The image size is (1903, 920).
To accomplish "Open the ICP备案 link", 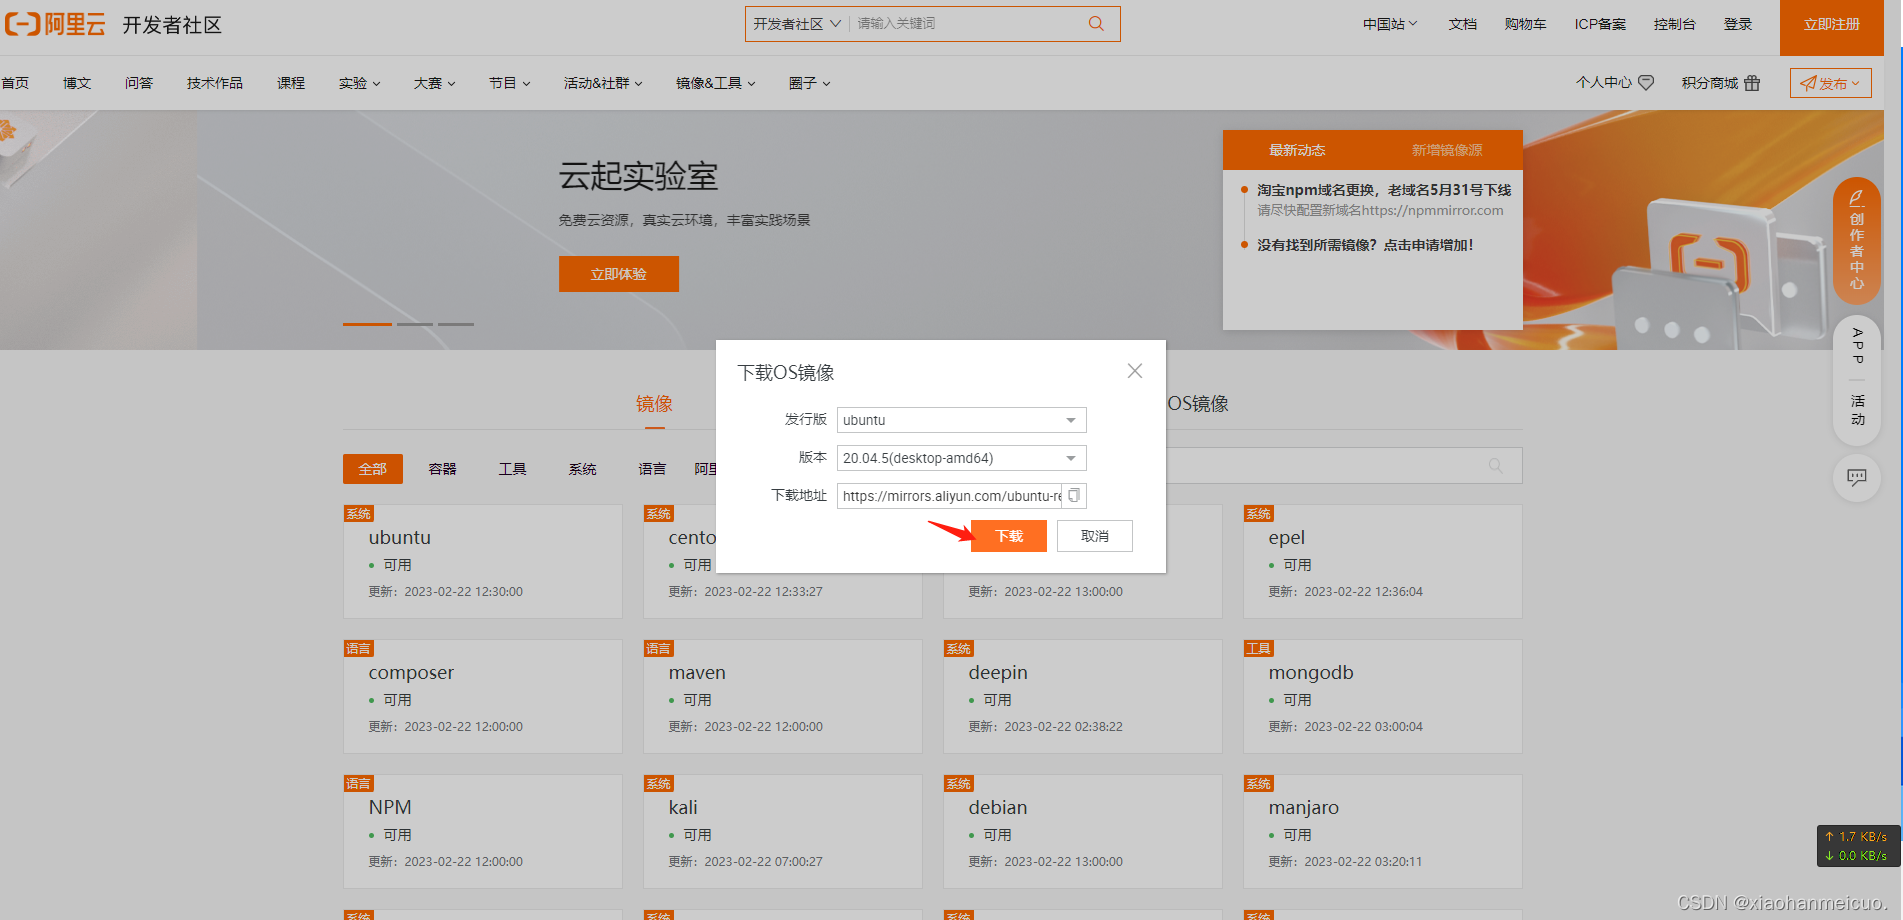I will coord(1600,24).
